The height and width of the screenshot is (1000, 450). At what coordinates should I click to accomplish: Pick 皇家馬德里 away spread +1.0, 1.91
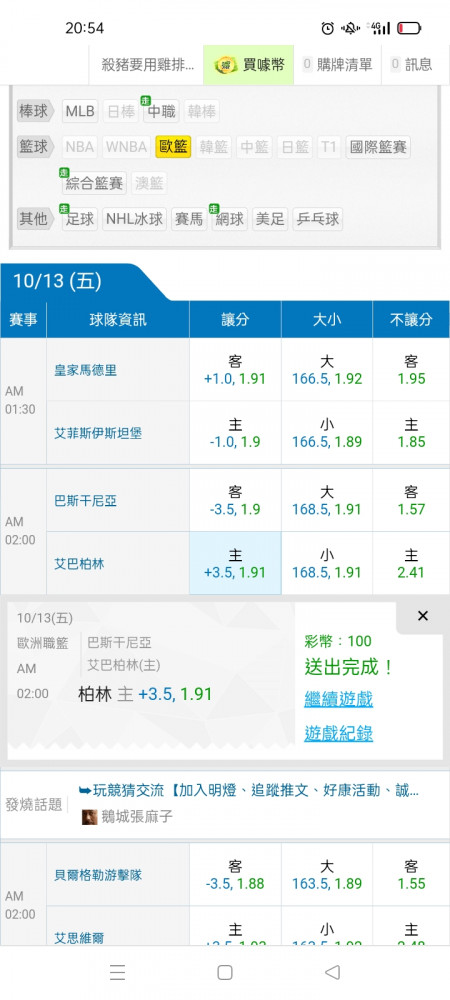[235, 371]
